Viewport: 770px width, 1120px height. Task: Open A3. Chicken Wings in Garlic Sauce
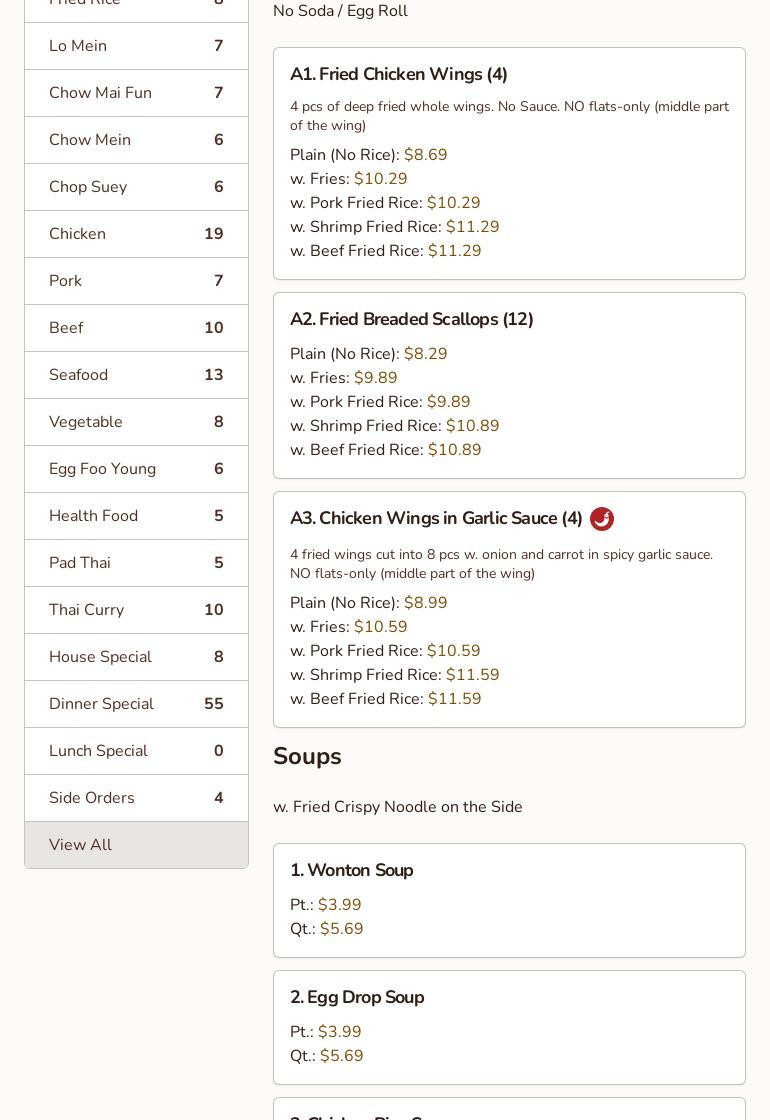tap(436, 519)
